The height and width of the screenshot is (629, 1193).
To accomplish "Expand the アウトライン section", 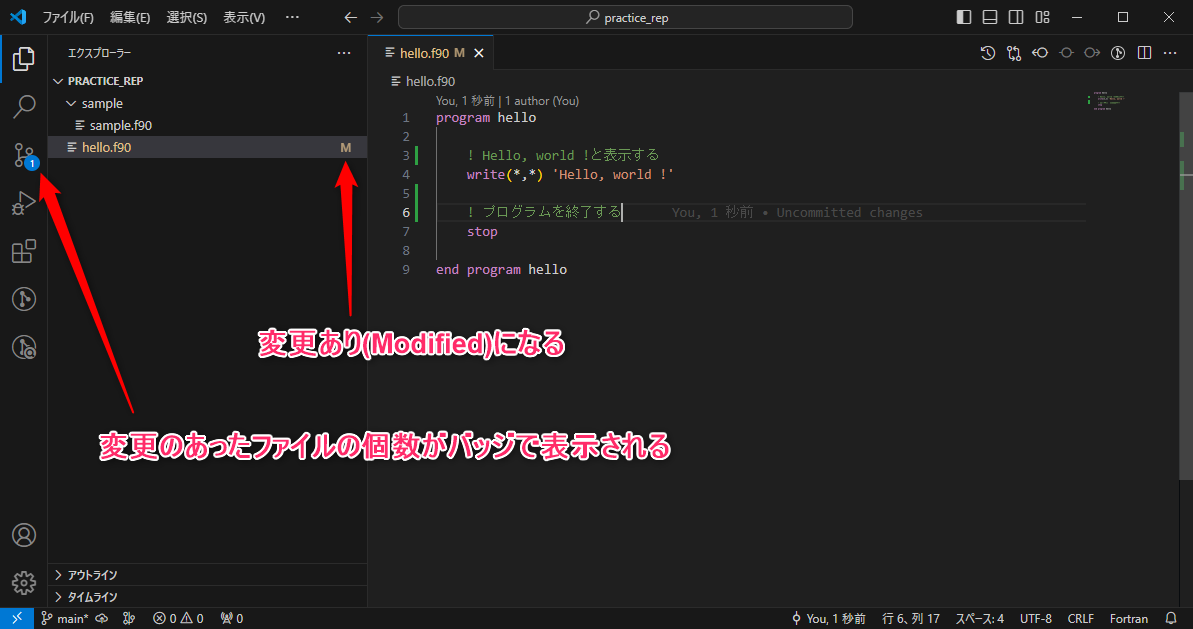I will point(207,575).
